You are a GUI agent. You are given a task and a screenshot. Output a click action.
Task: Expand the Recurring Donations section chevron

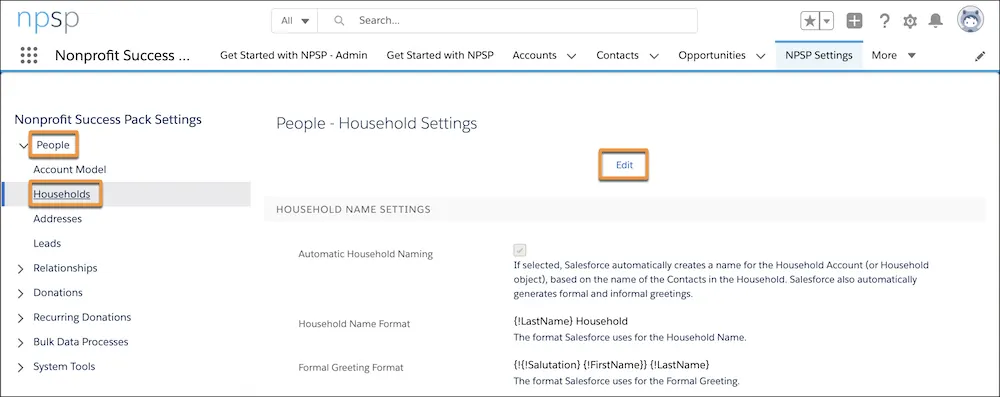(21, 318)
